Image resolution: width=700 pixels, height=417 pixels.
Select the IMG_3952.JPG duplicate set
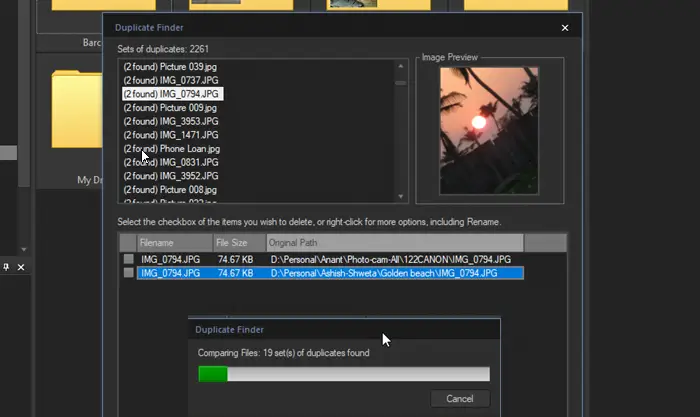pos(171,176)
